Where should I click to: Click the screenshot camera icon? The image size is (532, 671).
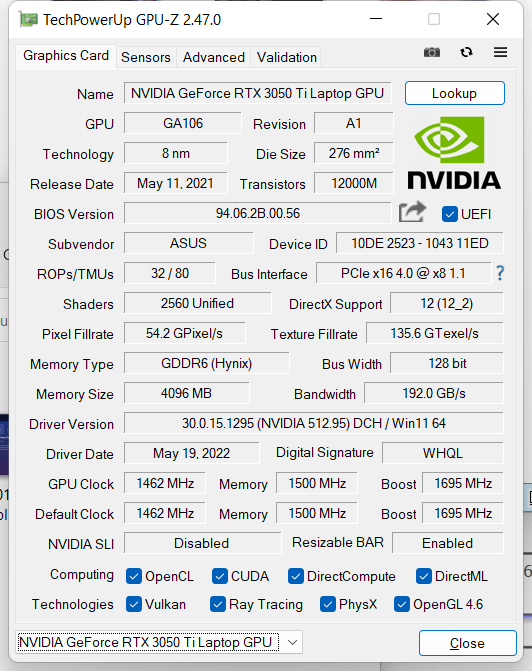(x=431, y=52)
